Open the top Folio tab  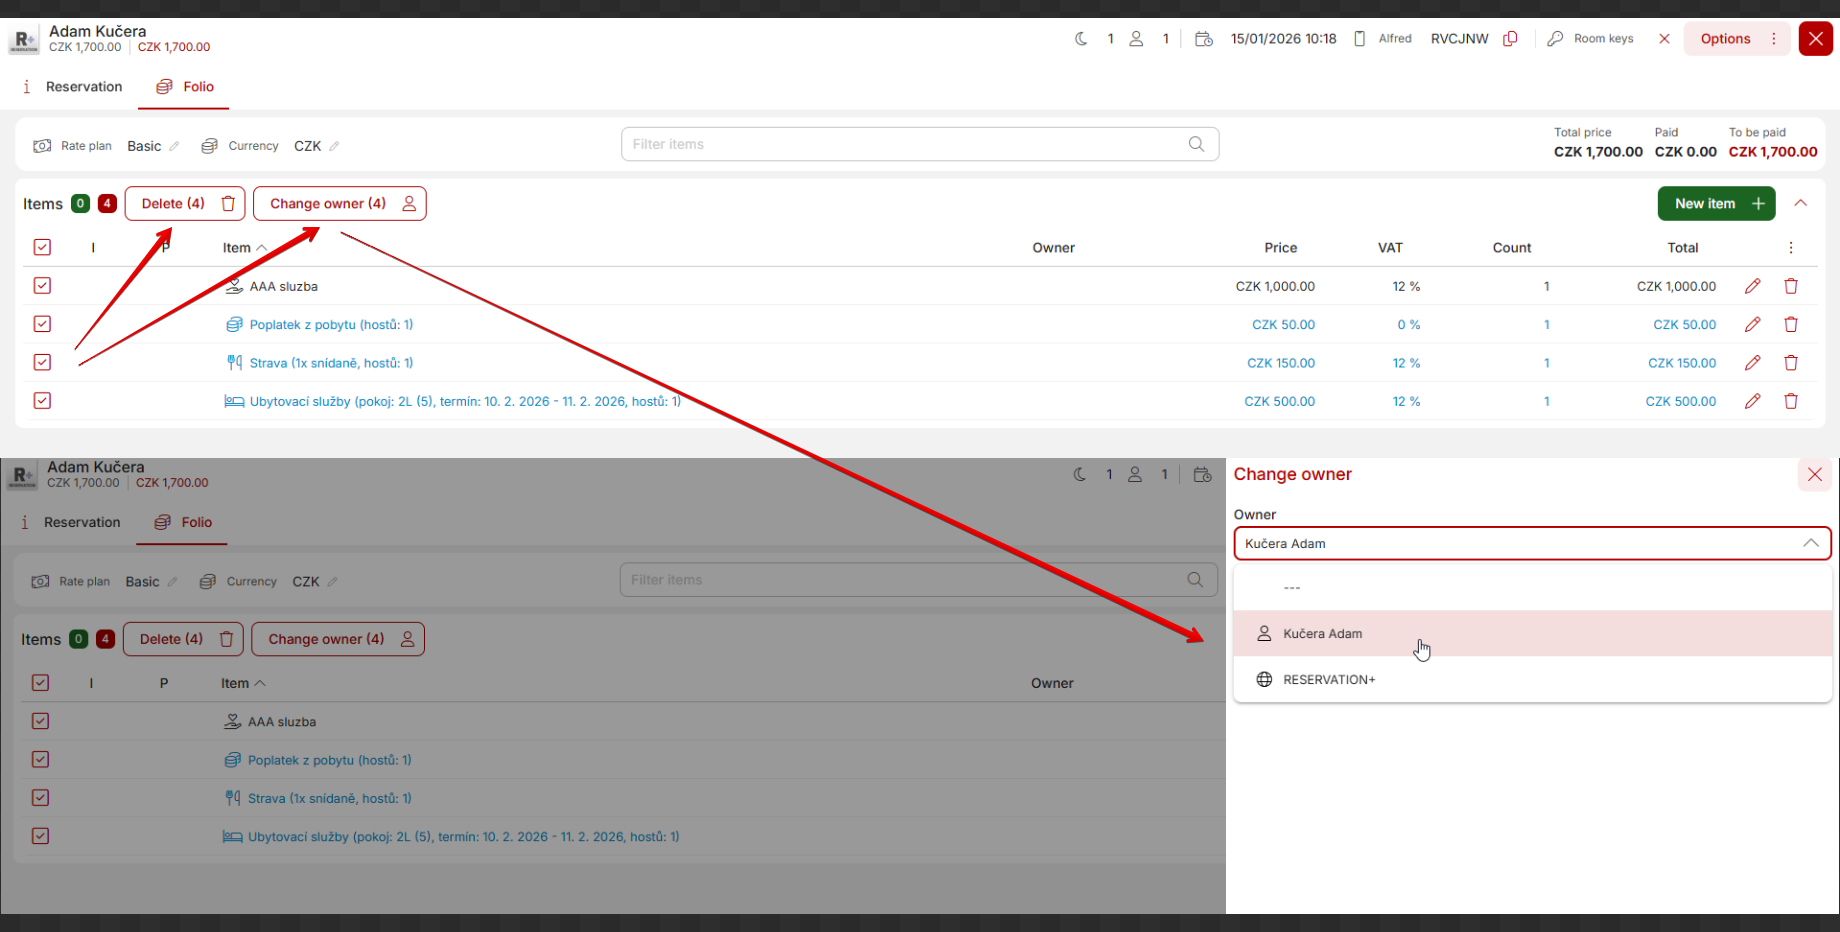click(186, 87)
